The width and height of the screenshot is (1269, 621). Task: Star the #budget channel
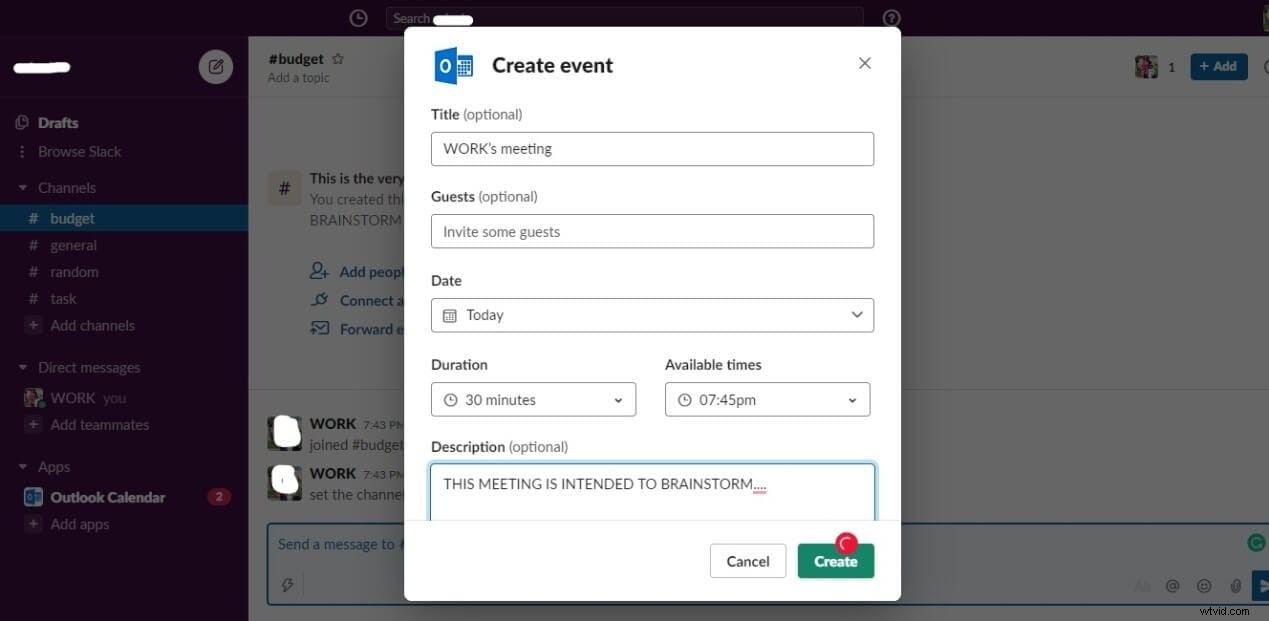coord(337,58)
